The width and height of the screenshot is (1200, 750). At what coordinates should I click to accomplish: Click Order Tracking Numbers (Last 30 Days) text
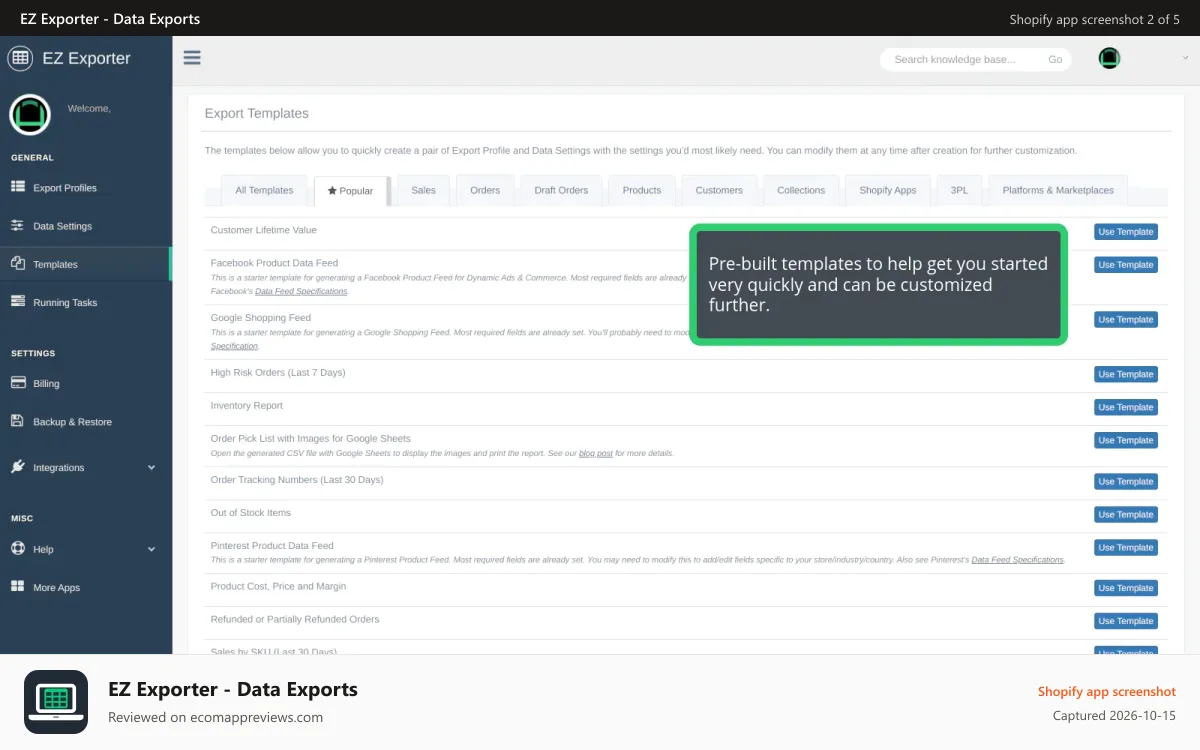(297, 480)
